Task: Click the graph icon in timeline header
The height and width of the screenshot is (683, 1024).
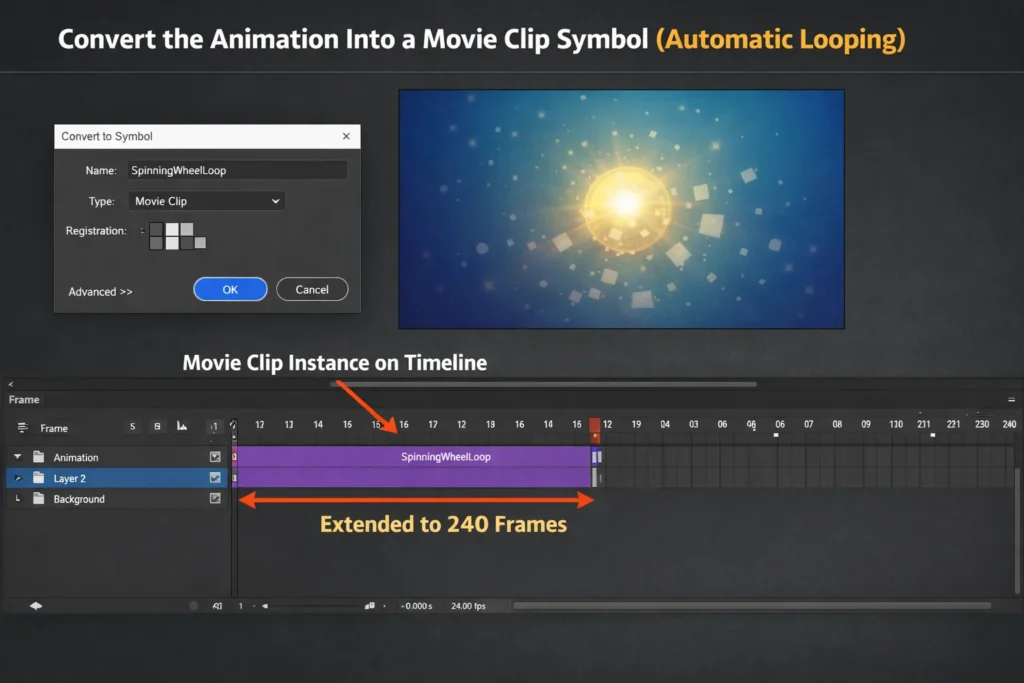Action: (182, 426)
